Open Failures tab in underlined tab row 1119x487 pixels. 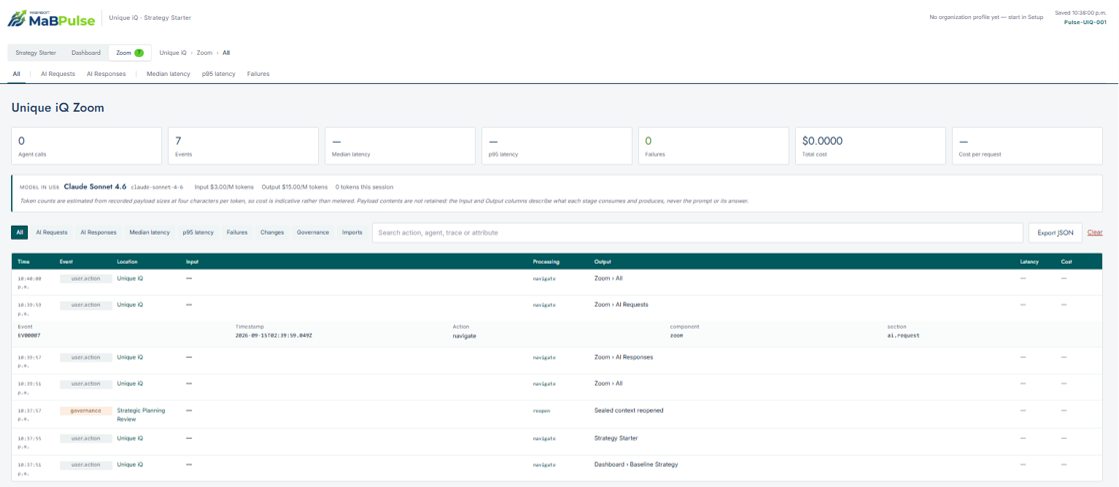(x=258, y=74)
